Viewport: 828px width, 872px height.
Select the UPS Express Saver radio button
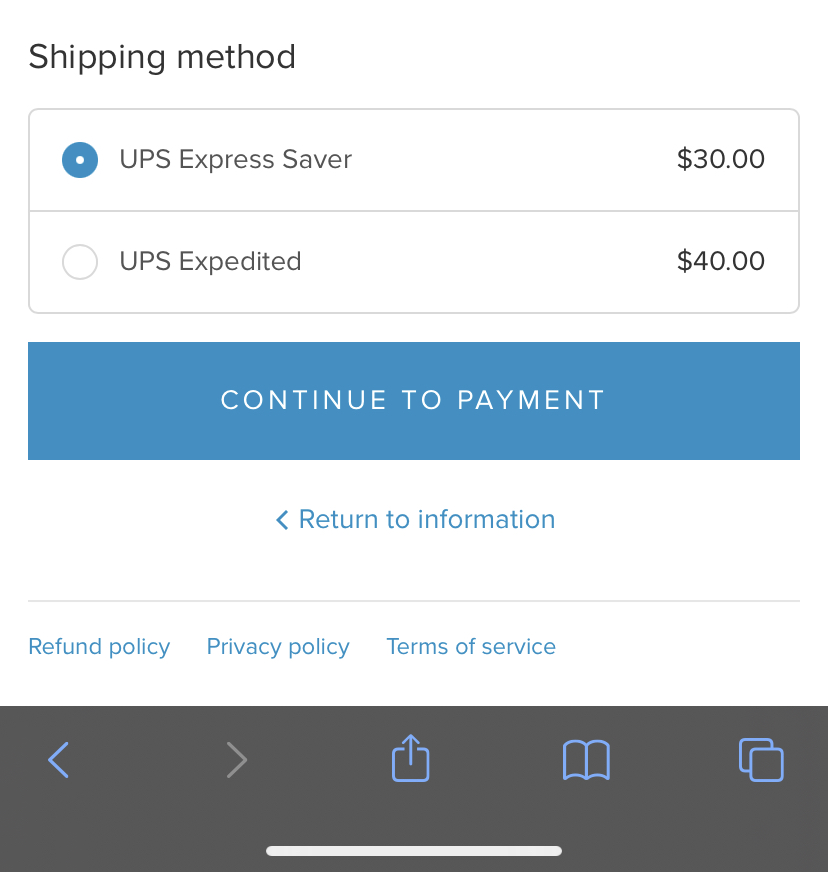tap(80, 160)
